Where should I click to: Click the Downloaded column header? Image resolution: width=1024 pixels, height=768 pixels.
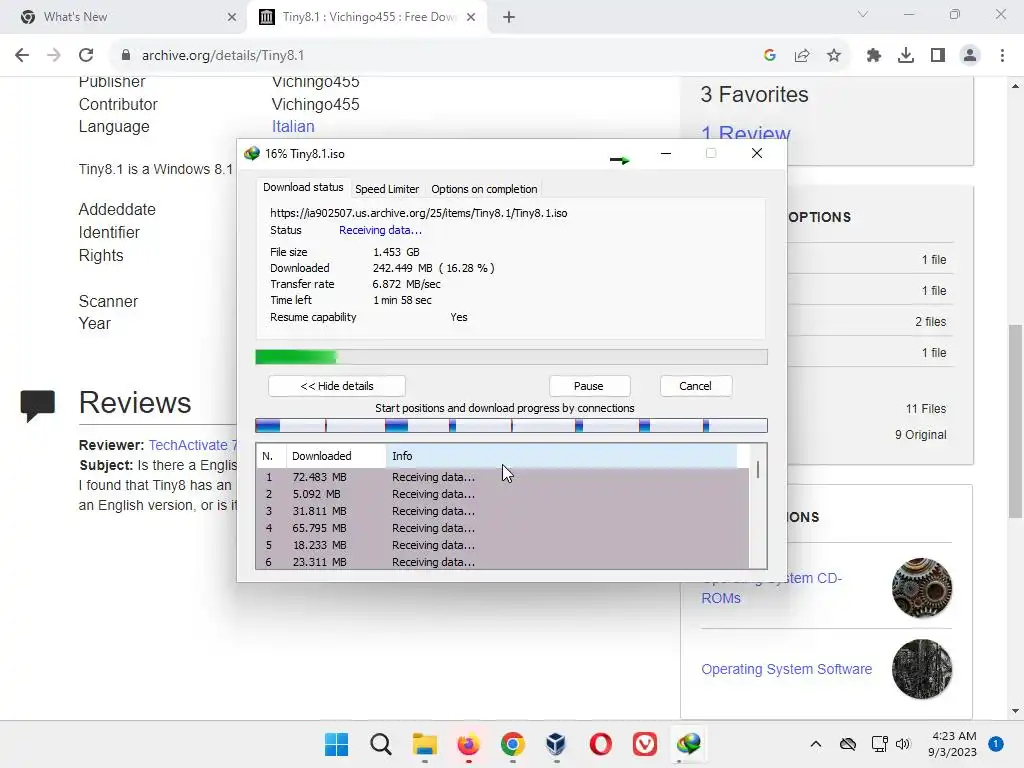336,456
